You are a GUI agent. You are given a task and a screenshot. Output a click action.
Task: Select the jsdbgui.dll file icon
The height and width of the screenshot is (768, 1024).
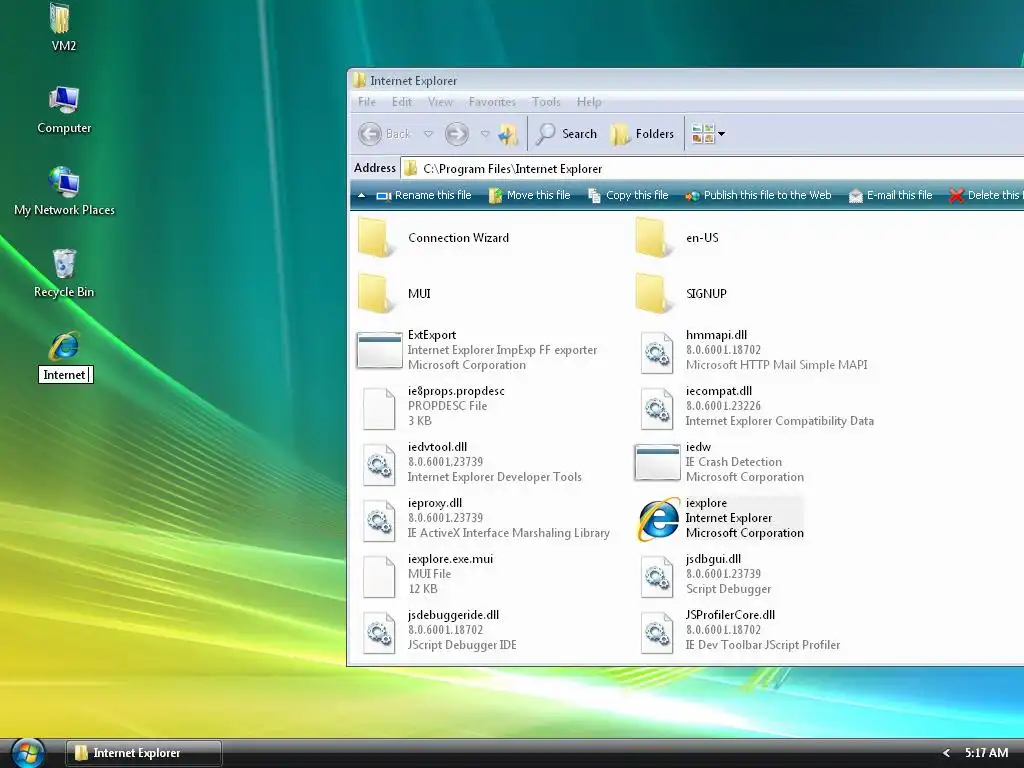[x=657, y=577]
